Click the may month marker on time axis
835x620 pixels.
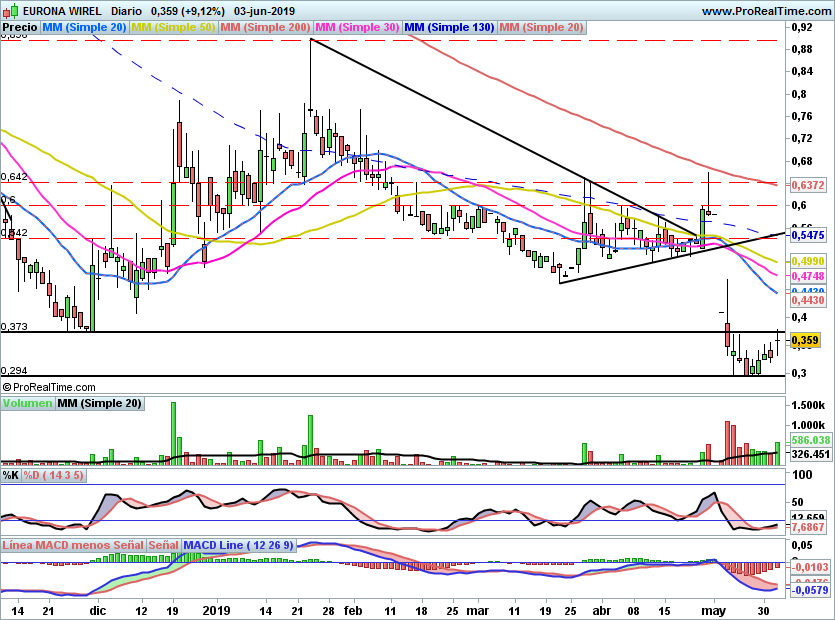pos(714,611)
